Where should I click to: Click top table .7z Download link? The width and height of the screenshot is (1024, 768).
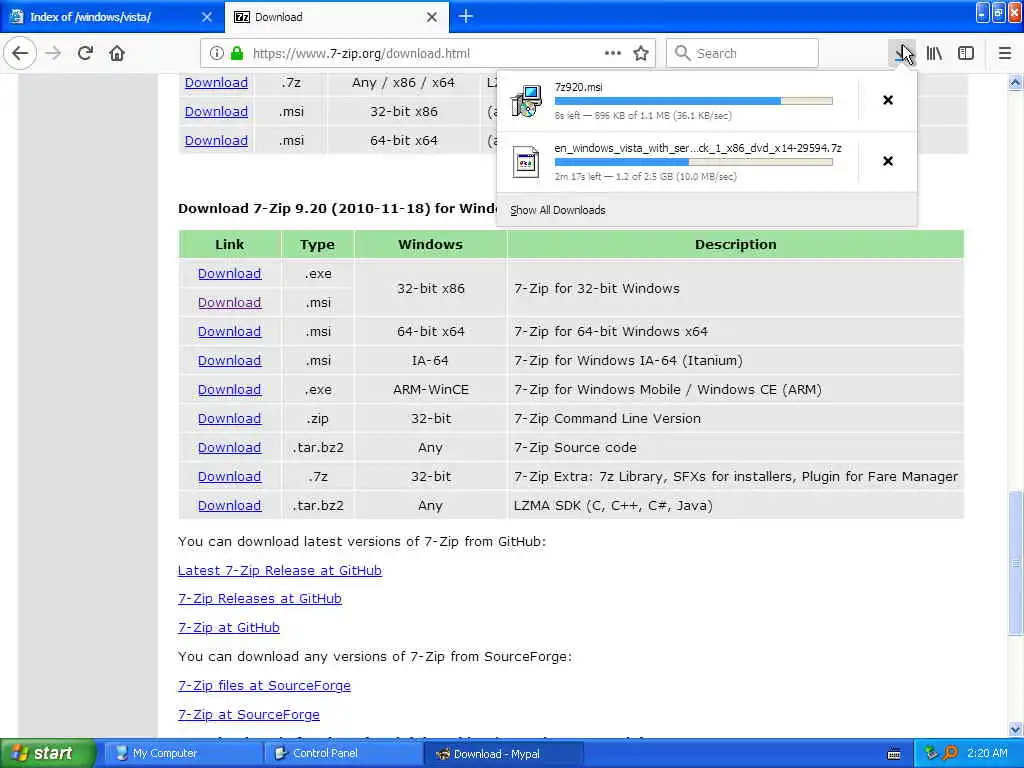pos(216,82)
